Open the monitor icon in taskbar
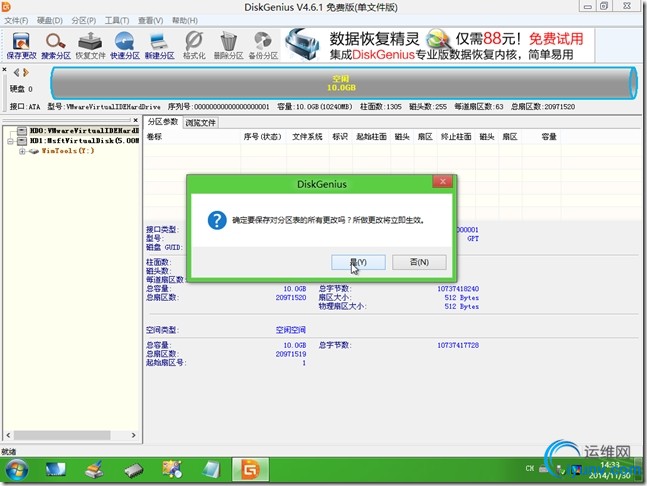This screenshot has height=486, width=647. (x=56, y=470)
